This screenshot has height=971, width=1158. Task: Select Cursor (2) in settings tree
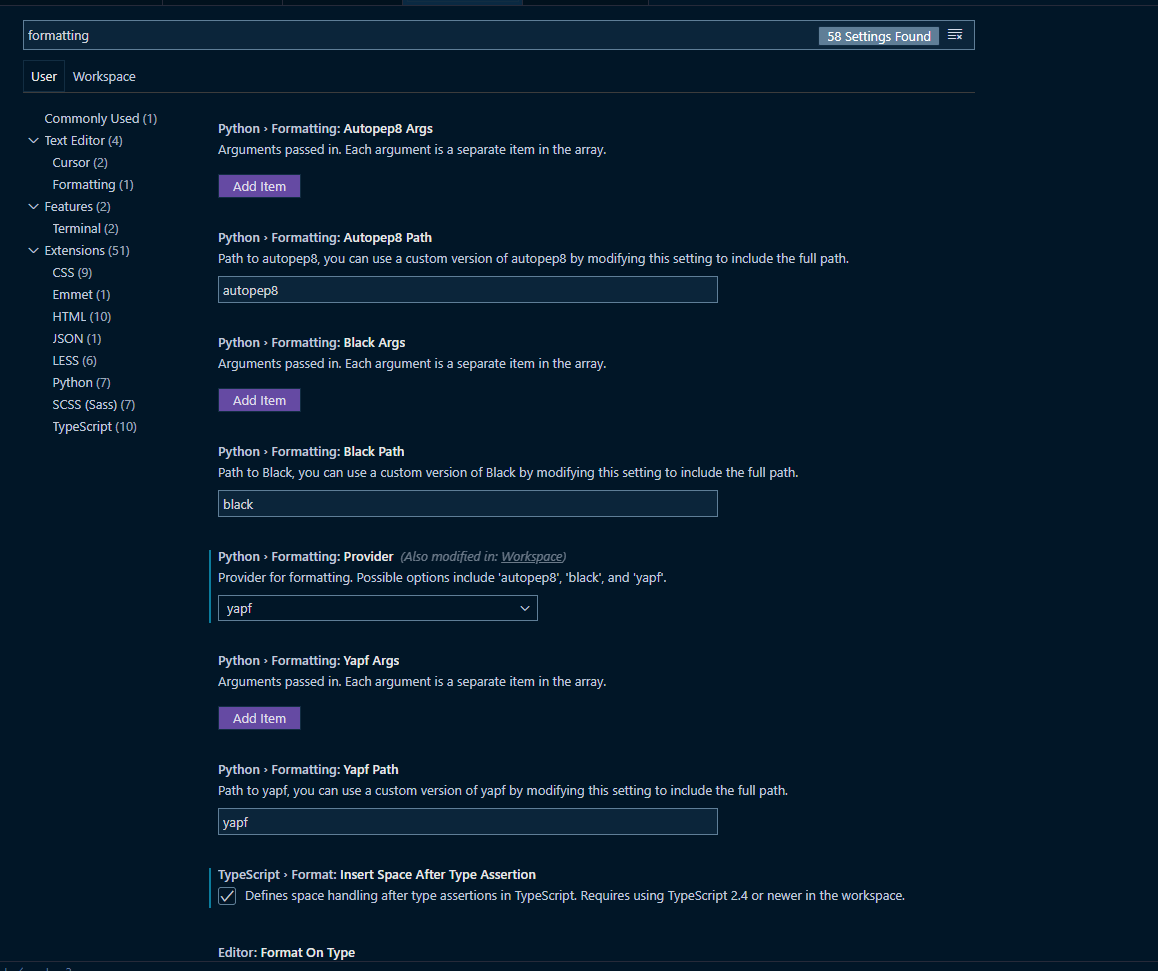coord(80,162)
